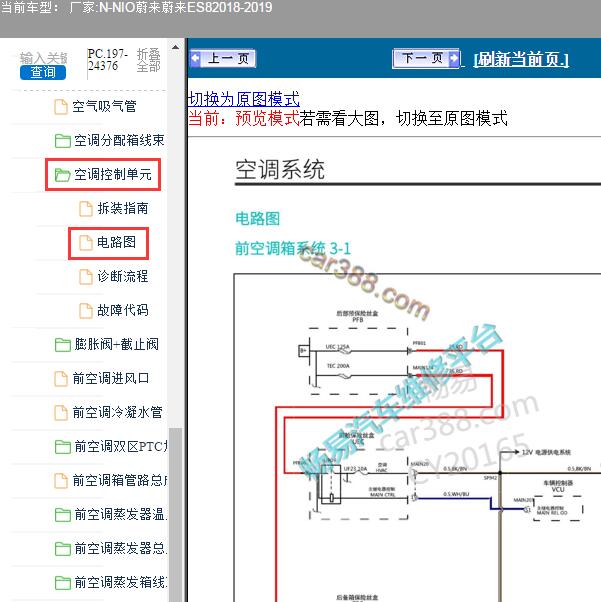Click the sidebar scrollbar thumb
The height and width of the screenshot is (602, 601).
175,514
